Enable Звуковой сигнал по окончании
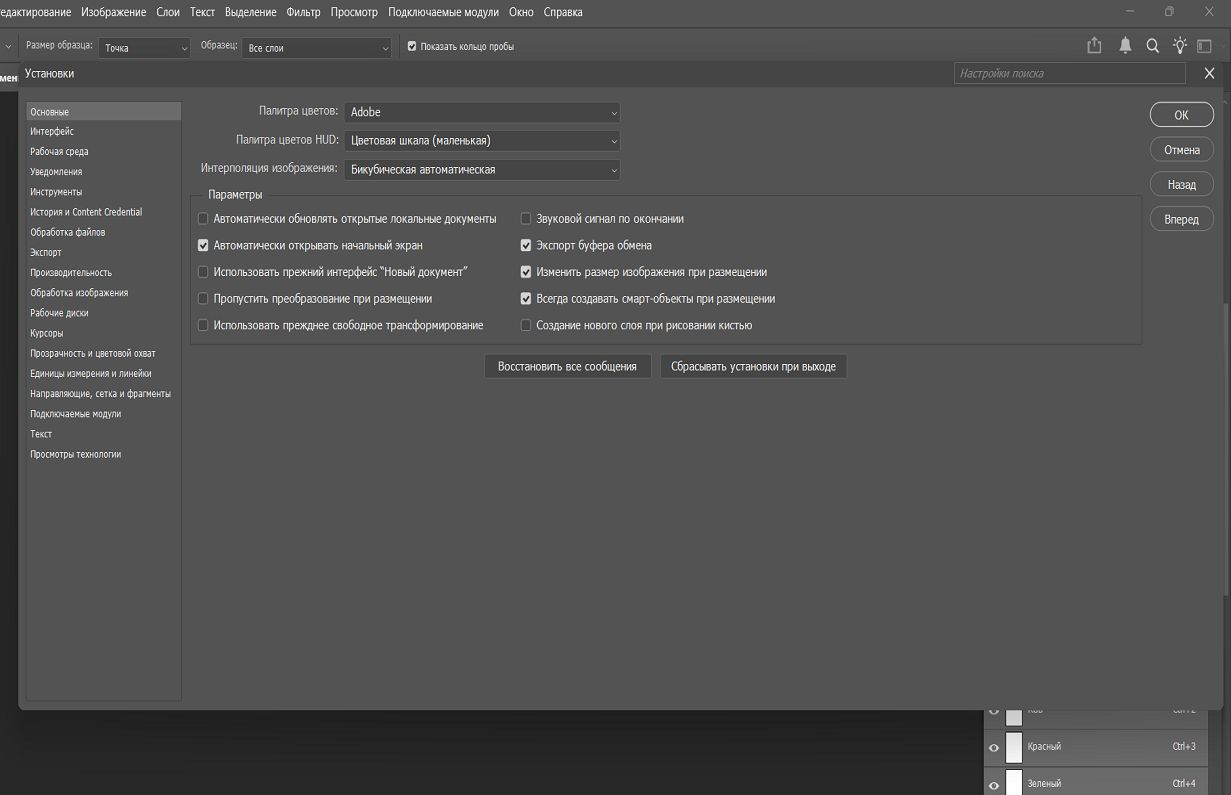Image resolution: width=1231 pixels, height=795 pixels. [526, 218]
